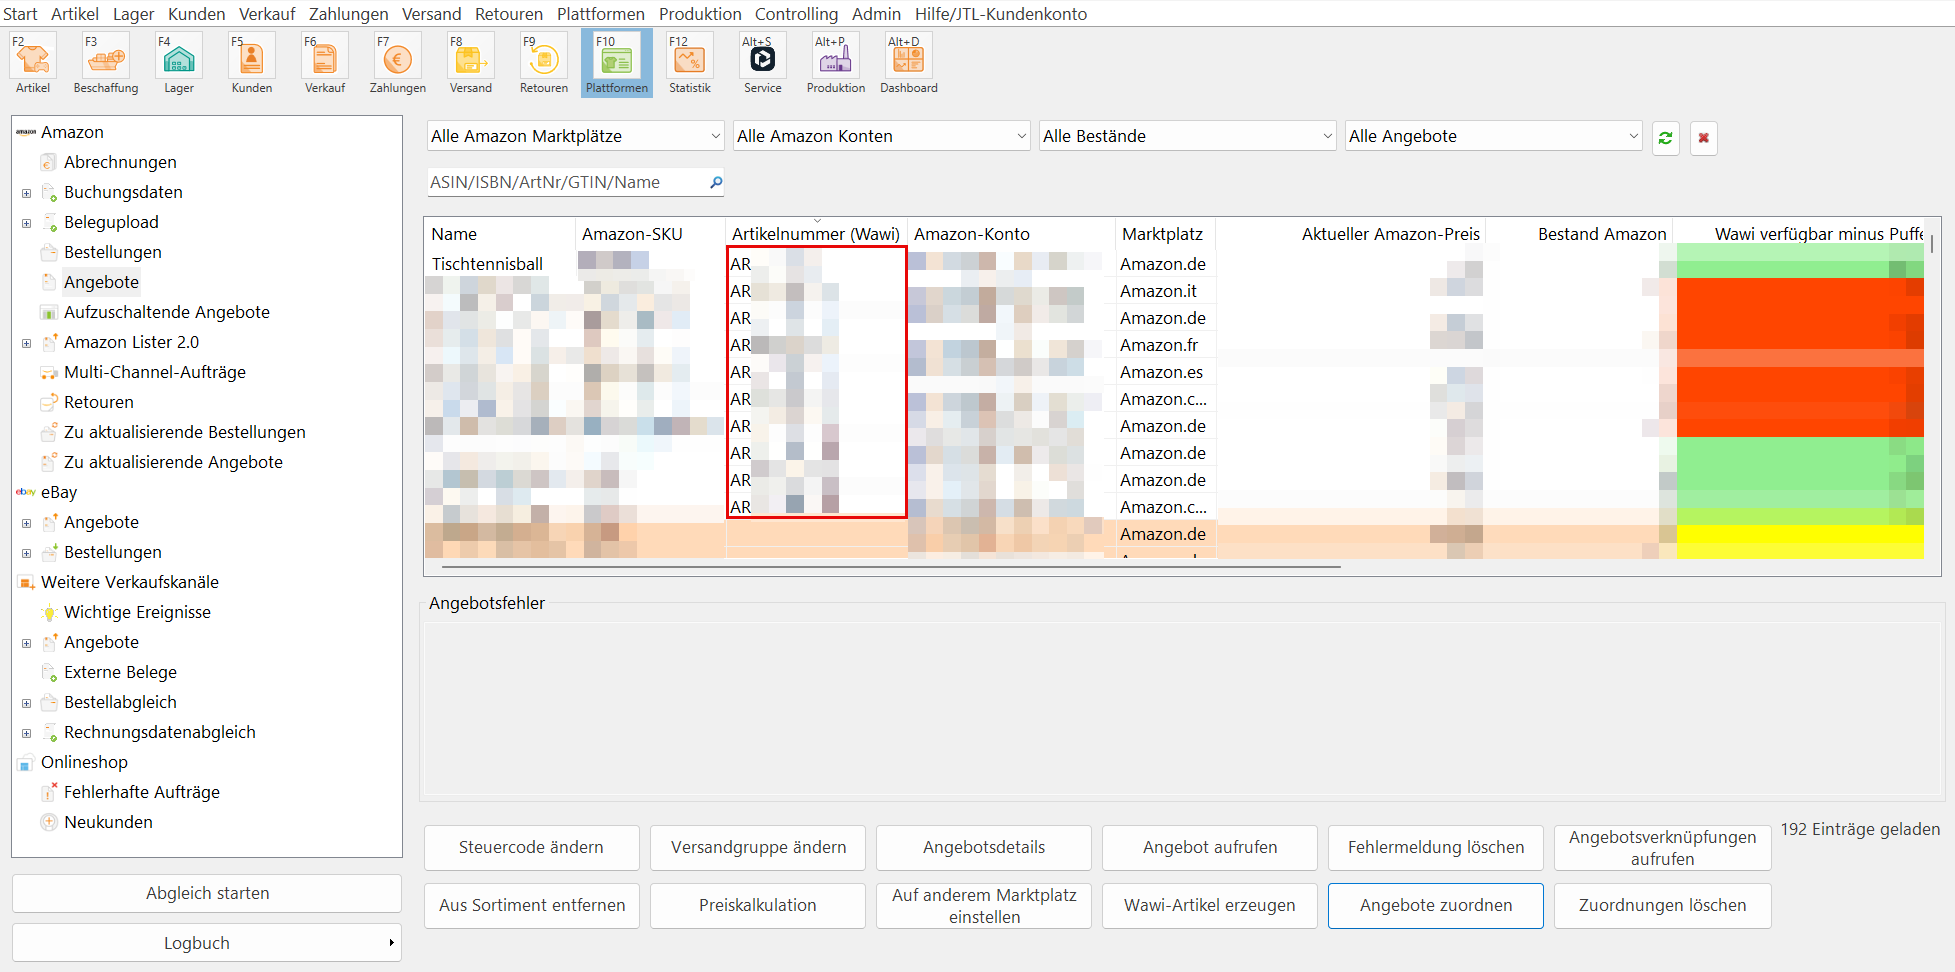Open the Alle Bestände dropdown
Viewport: 1955px width, 972px height.
click(x=1187, y=136)
